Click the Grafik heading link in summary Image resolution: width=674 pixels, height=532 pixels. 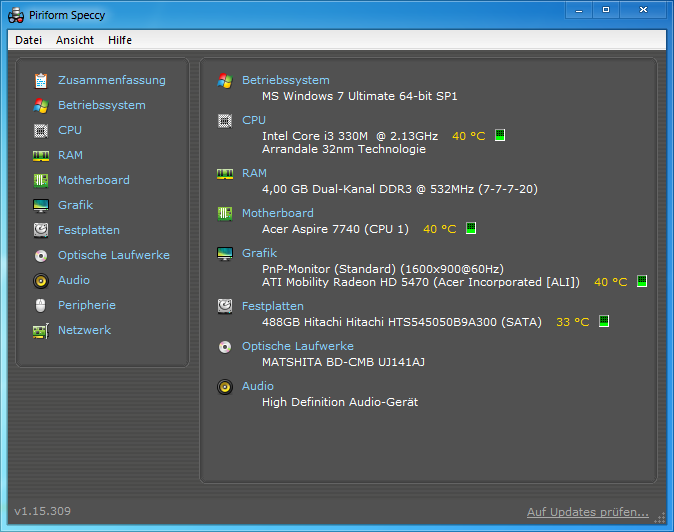click(x=259, y=253)
